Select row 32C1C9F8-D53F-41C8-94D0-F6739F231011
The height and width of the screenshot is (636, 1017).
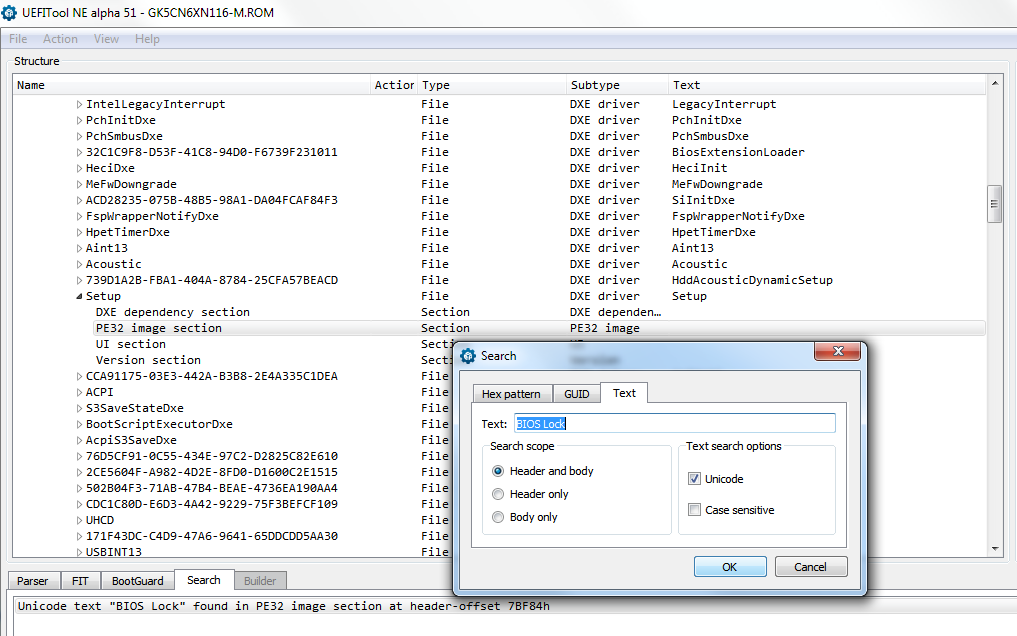[x=498, y=152]
